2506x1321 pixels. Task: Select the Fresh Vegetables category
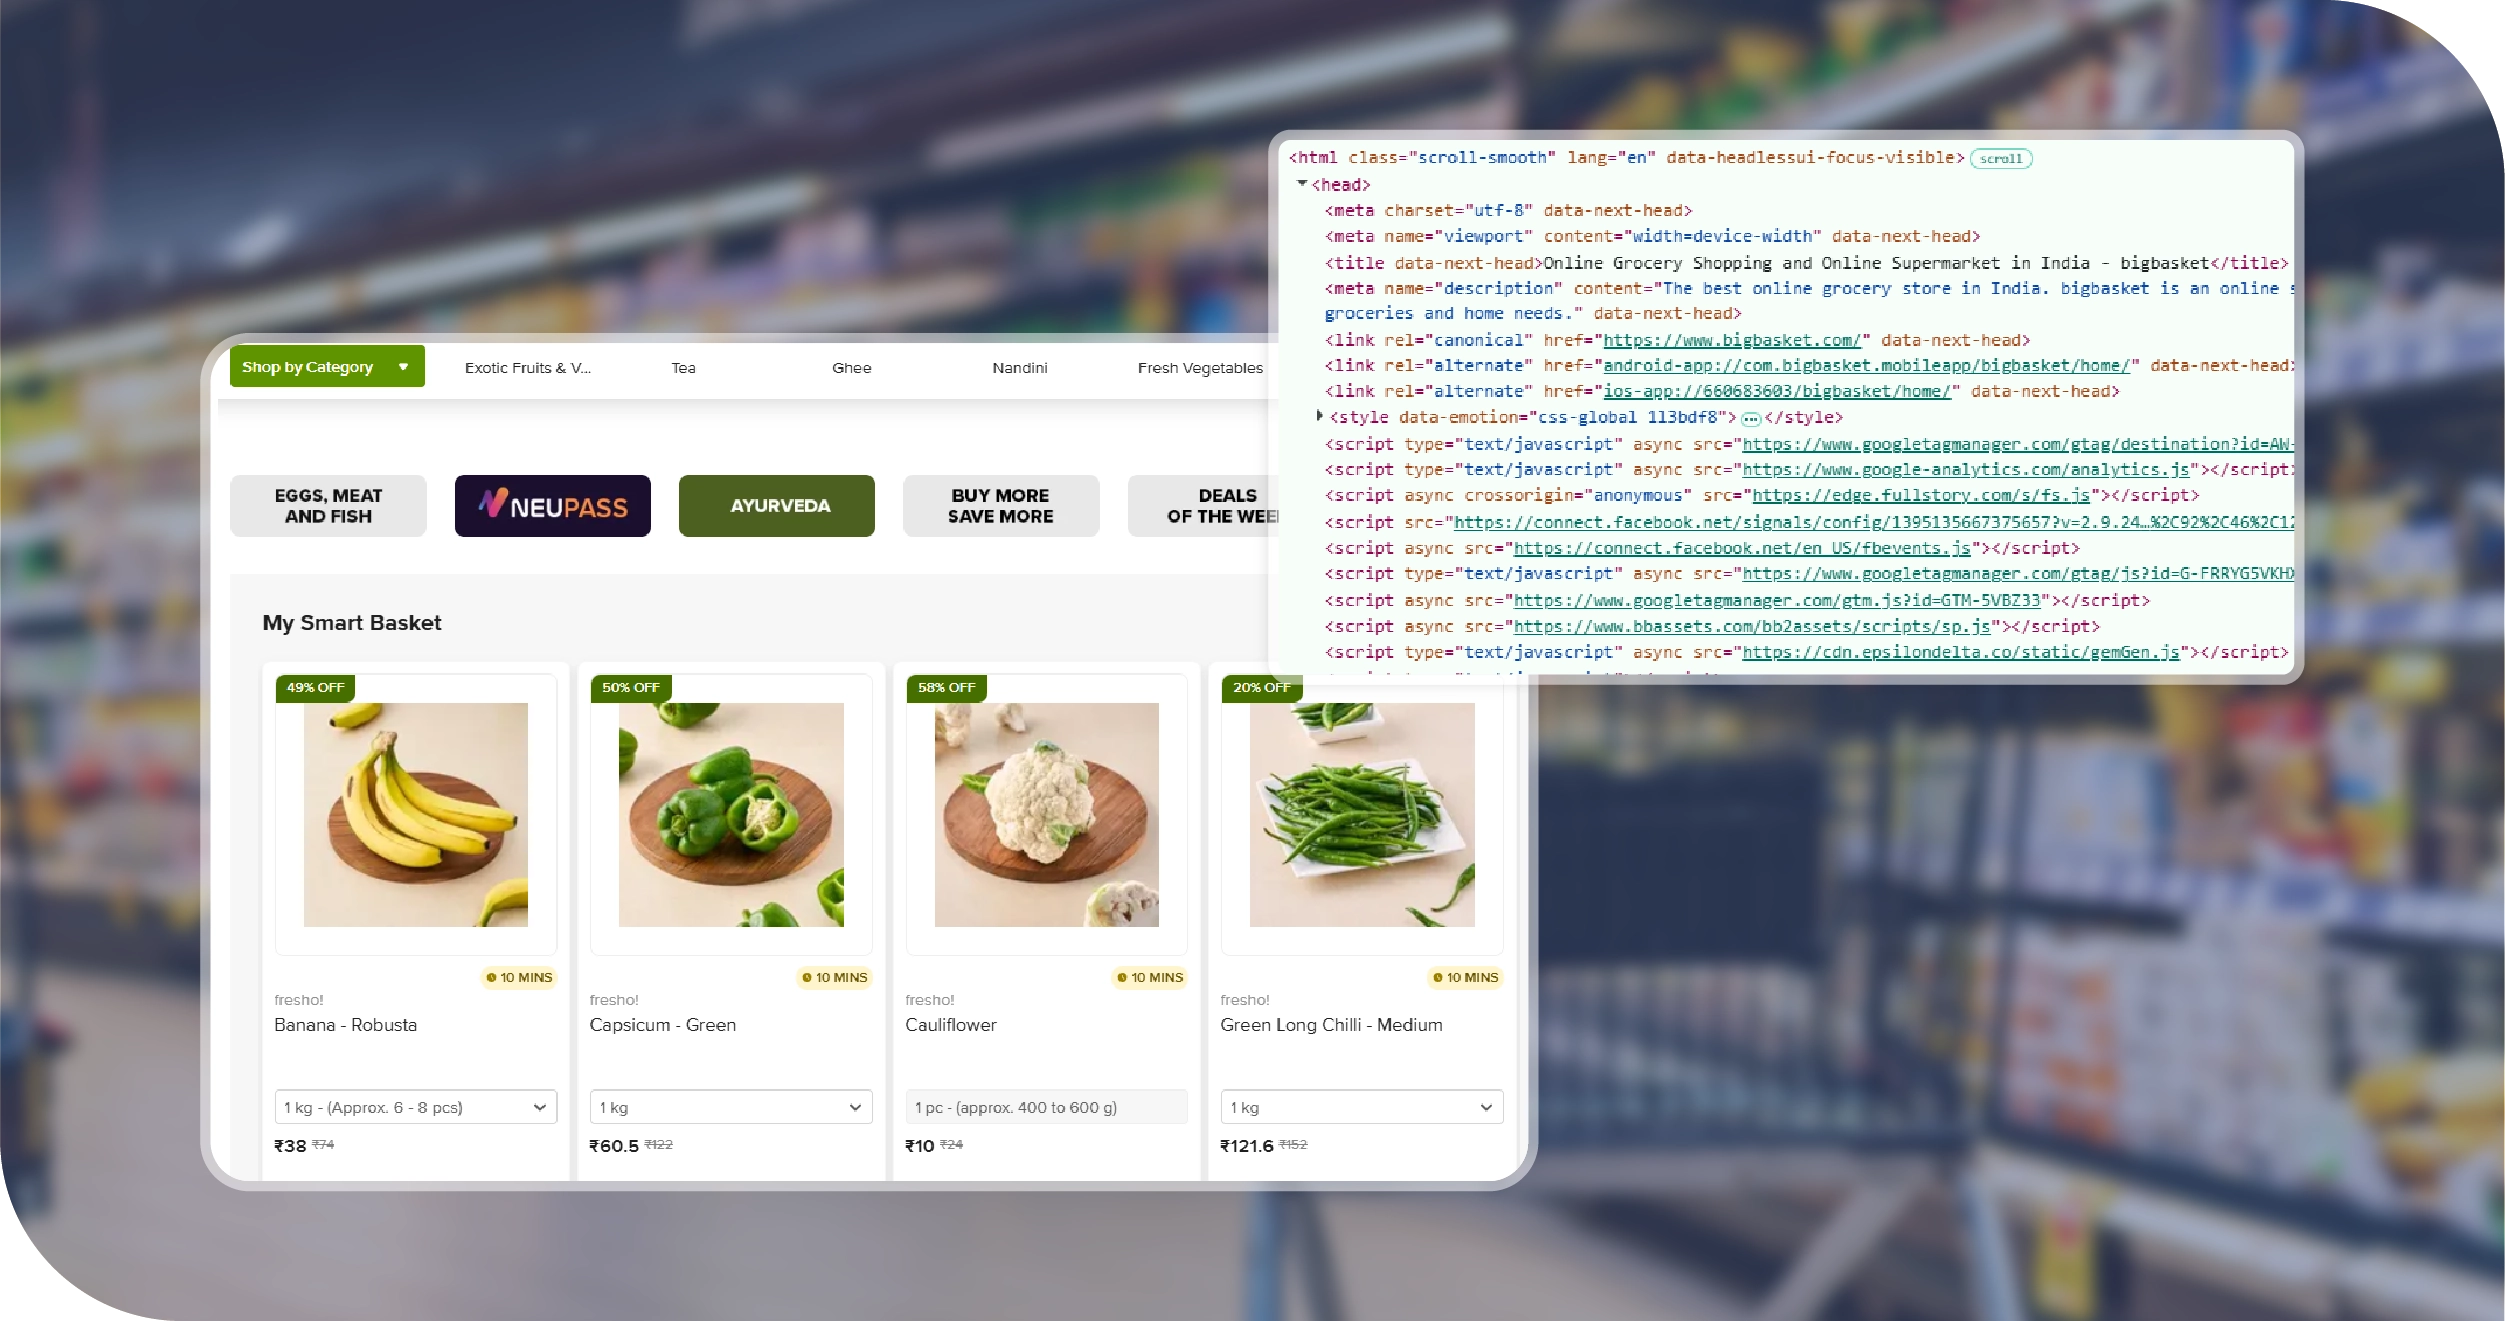pos(1199,367)
